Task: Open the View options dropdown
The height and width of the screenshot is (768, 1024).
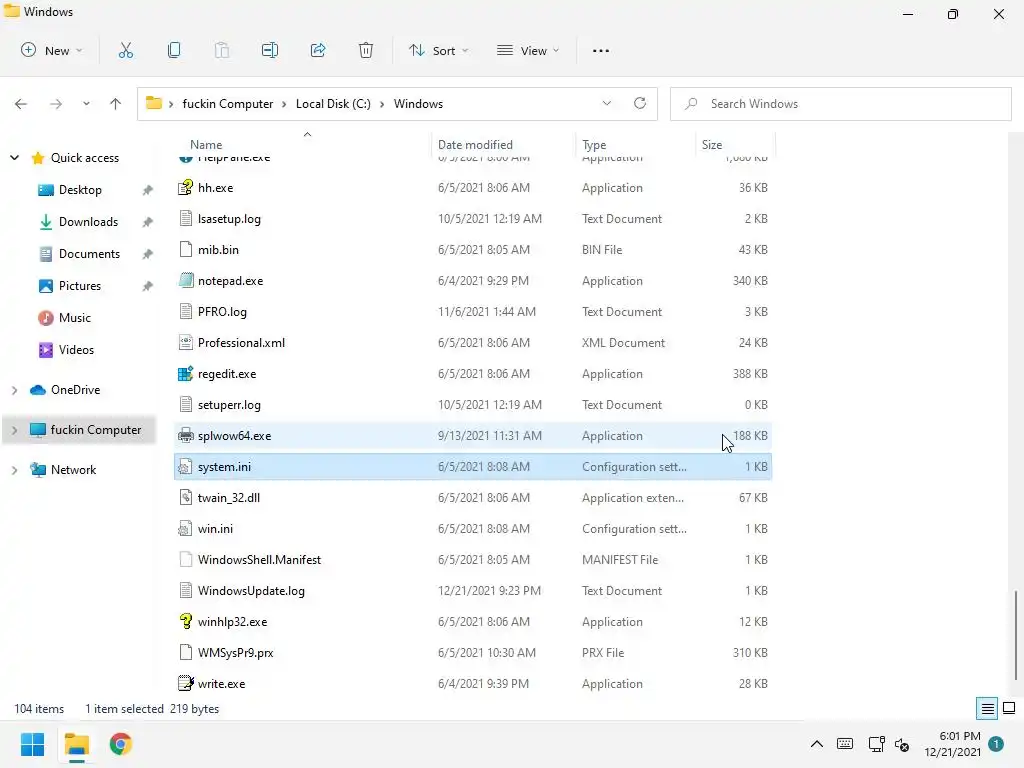Action: coord(528,50)
